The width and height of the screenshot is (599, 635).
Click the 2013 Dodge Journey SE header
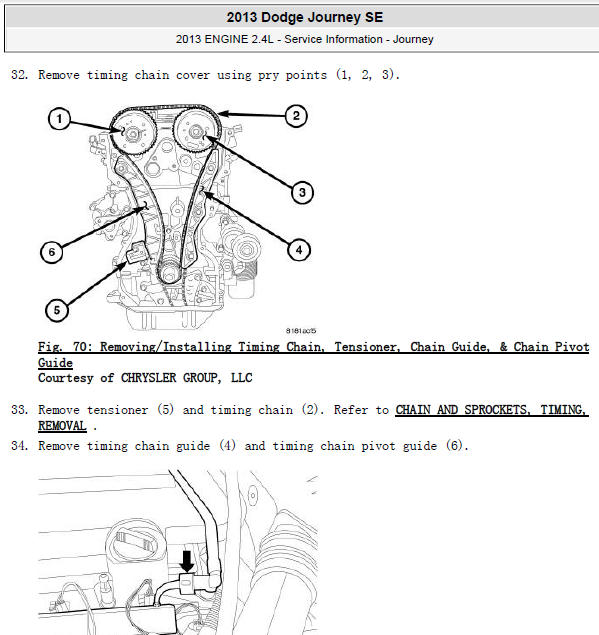[x=305, y=17]
